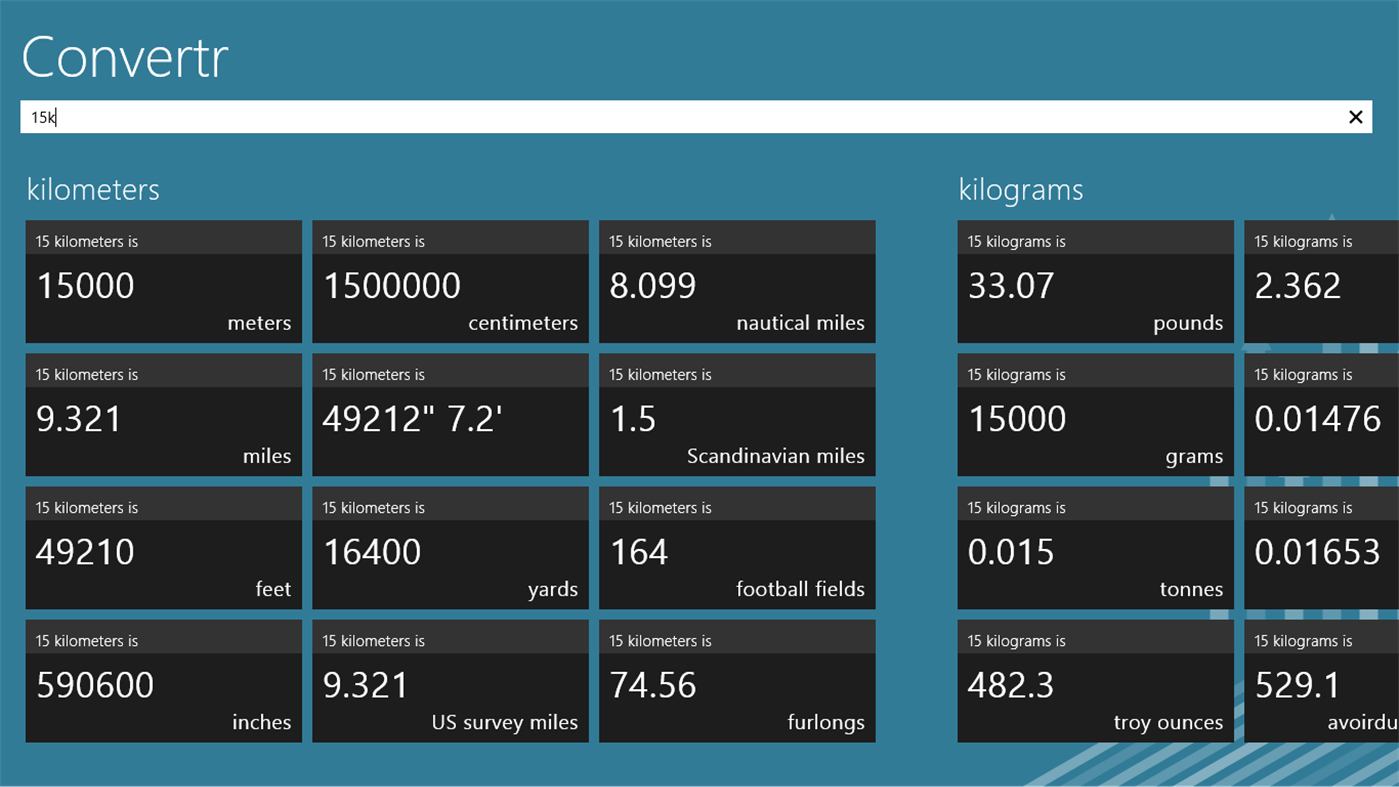Select the troy ounces result tile

[1095, 681]
